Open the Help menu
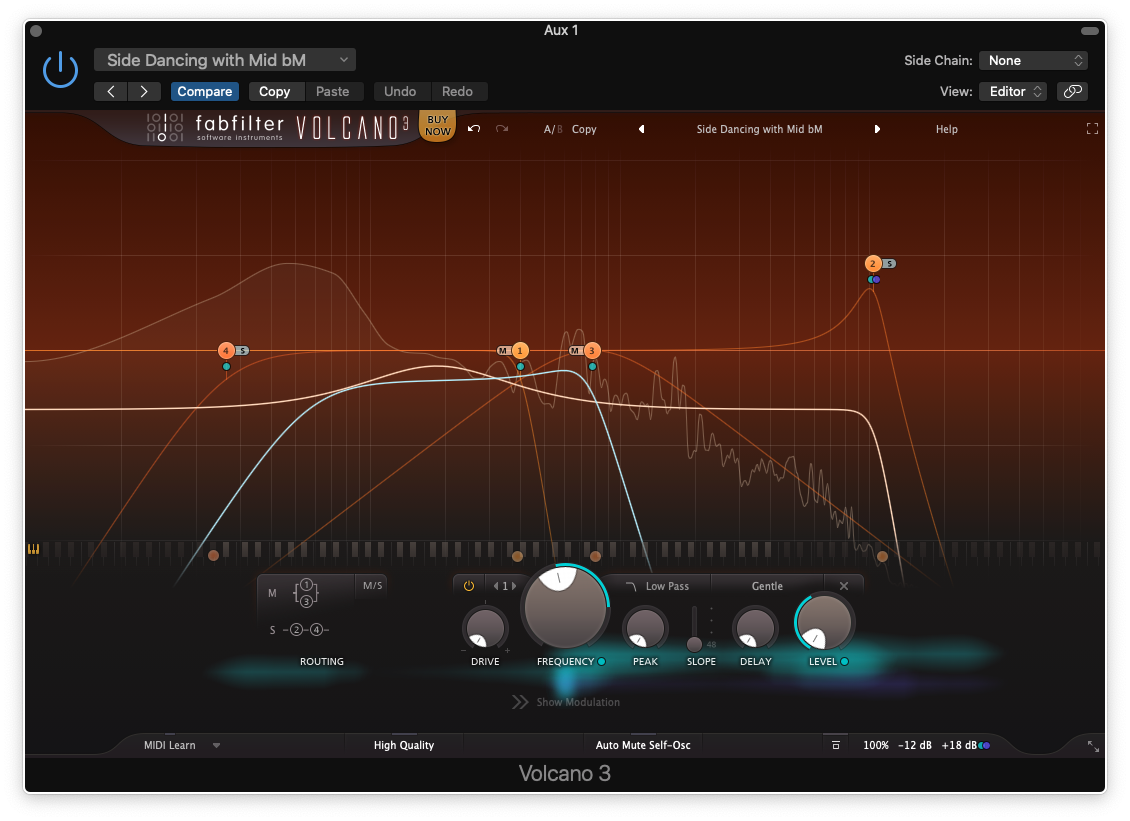The image size is (1130, 821). (946, 129)
